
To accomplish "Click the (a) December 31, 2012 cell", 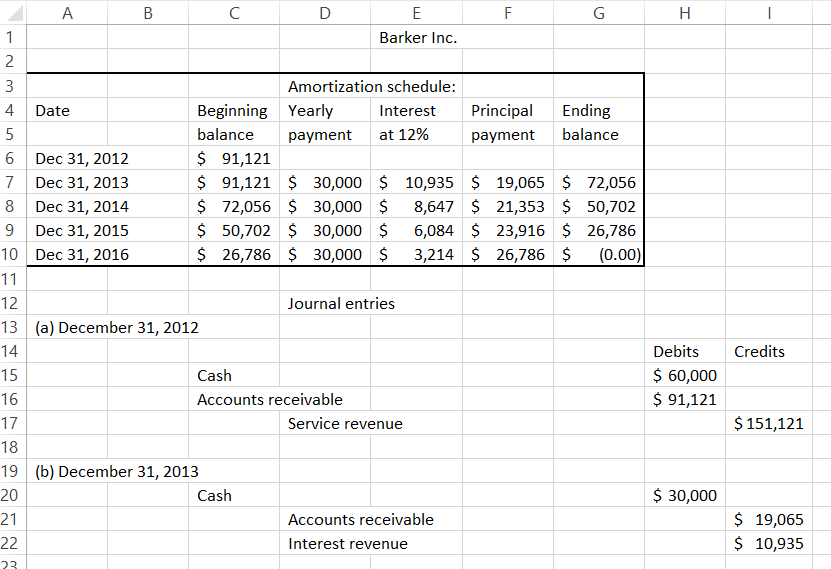I will [117, 328].
